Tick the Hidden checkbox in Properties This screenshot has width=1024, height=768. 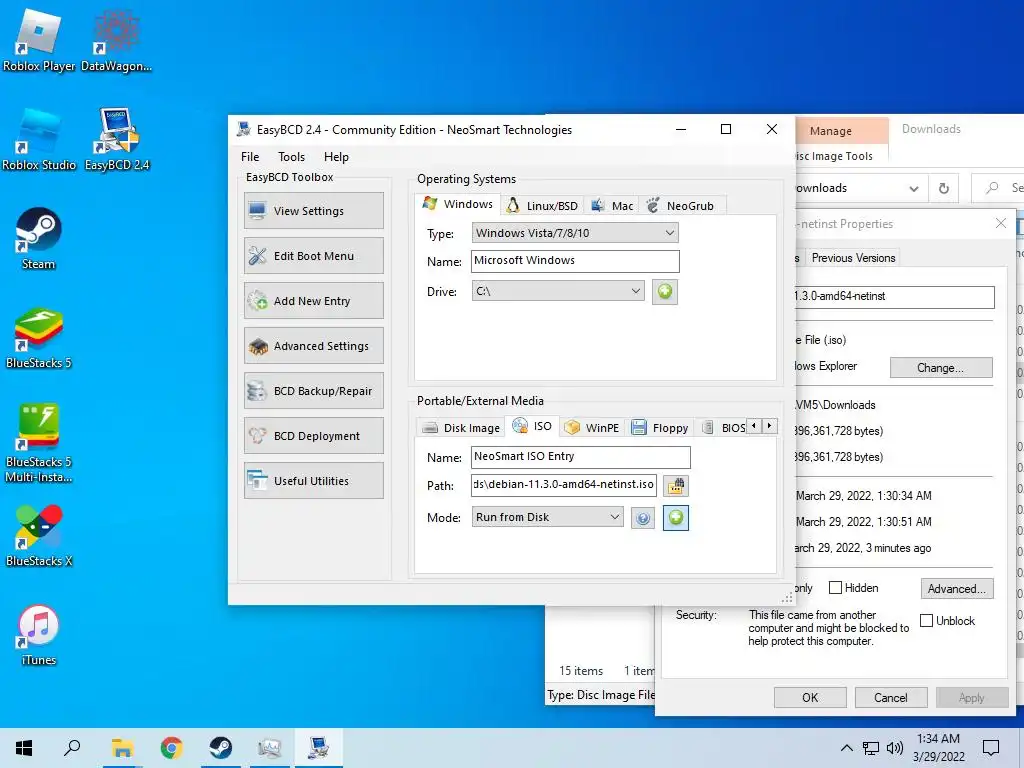point(835,588)
